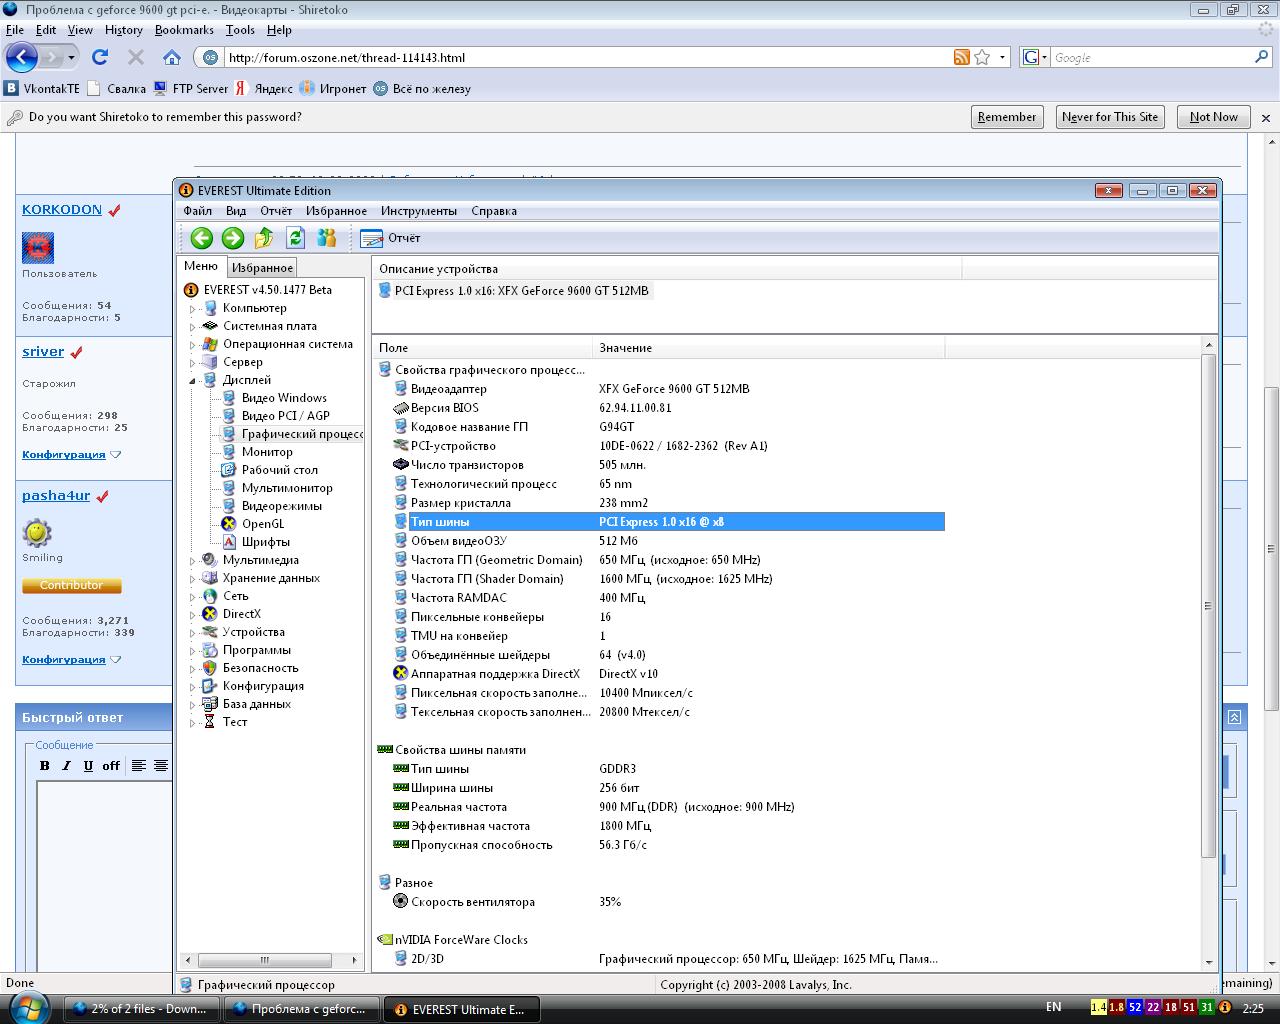
Task: Bookmark this page with the star icon
Action: click(x=982, y=57)
